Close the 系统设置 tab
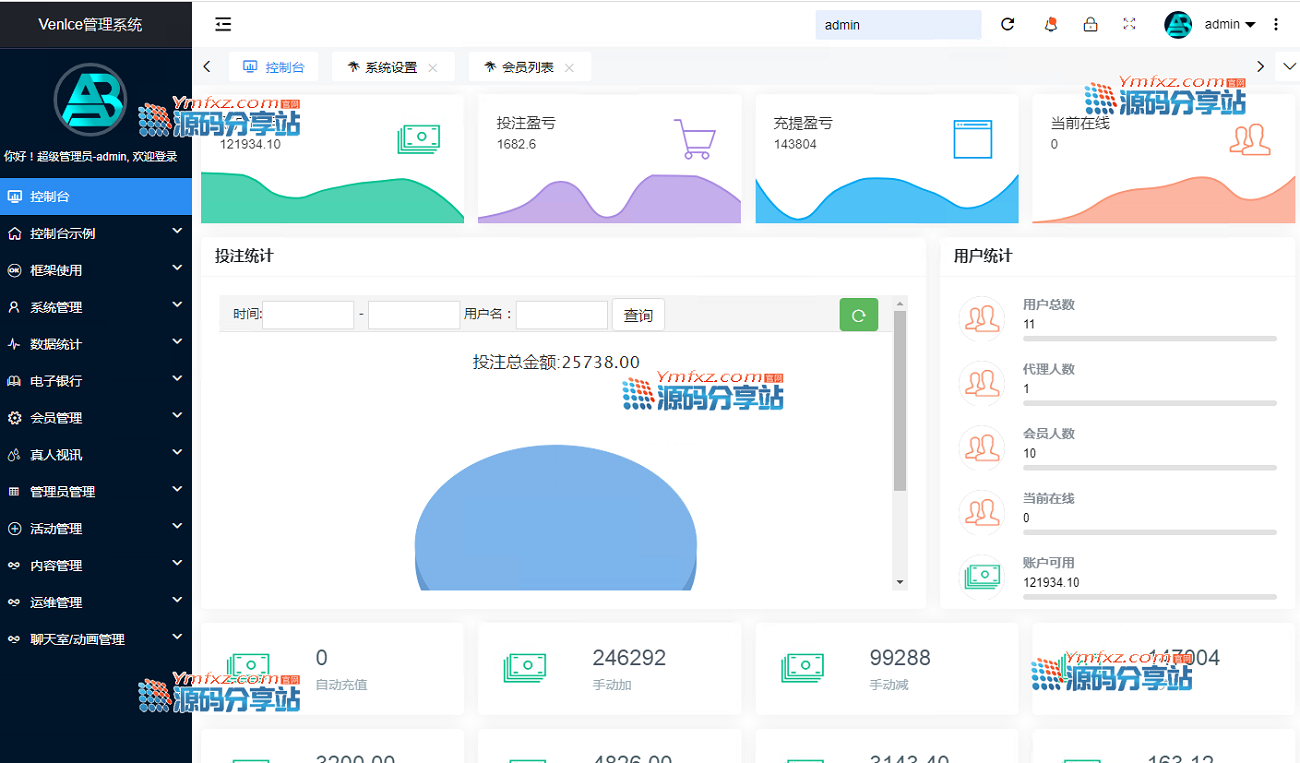The height and width of the screenshot is (763, 1300). pos(433,68)
